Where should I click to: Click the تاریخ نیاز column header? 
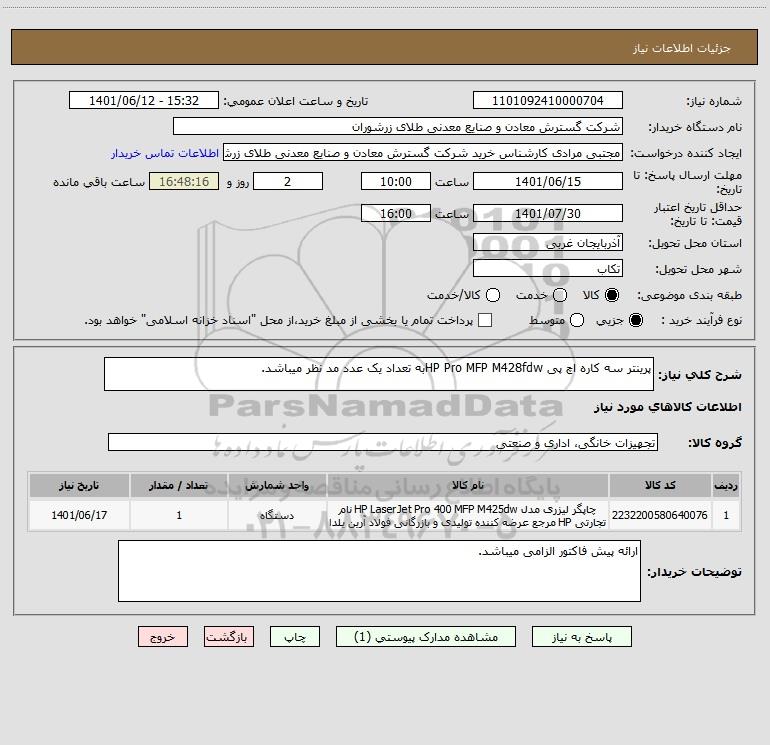pyautogui.click(x=79, y=485)
